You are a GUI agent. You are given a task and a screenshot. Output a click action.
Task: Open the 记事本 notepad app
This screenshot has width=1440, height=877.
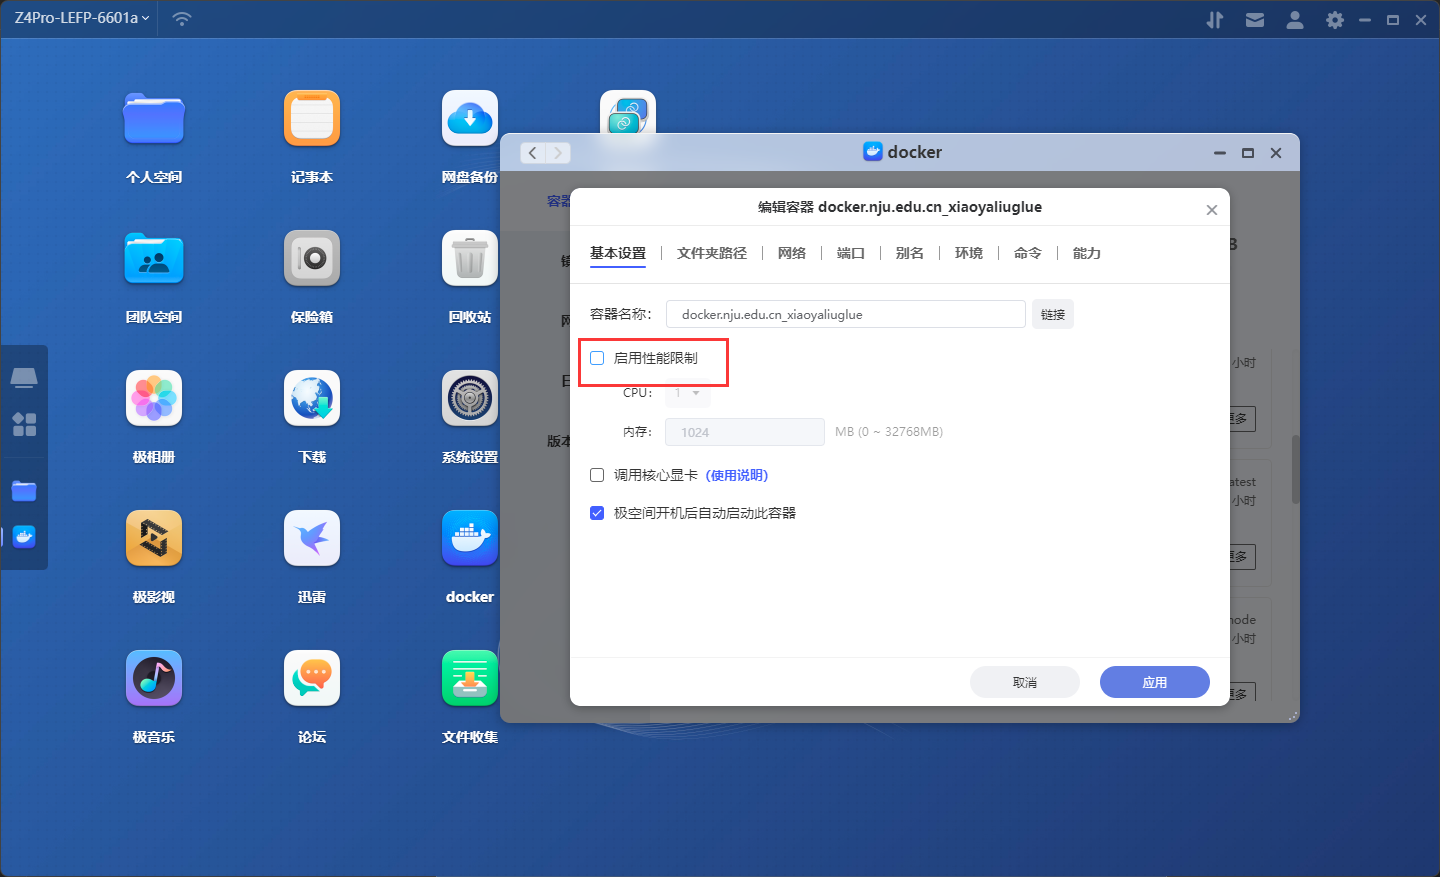(312, 119)
